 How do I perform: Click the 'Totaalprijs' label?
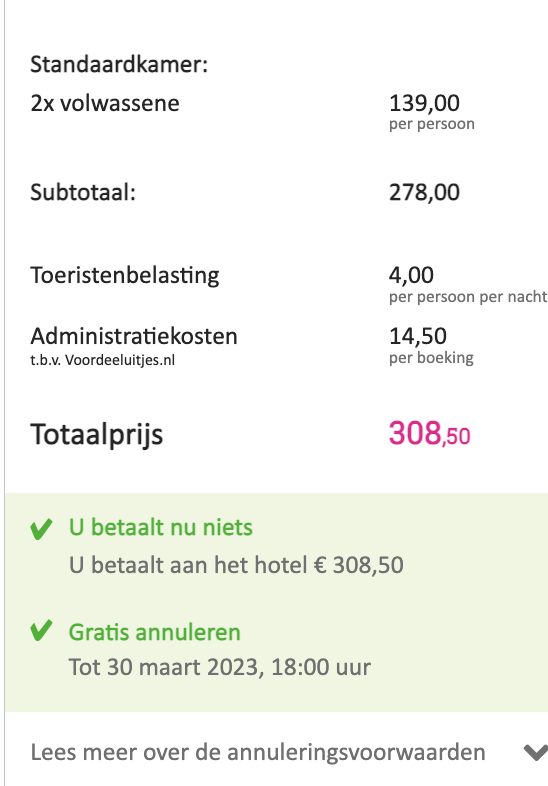pyautogui.click(x=97, y=434)
